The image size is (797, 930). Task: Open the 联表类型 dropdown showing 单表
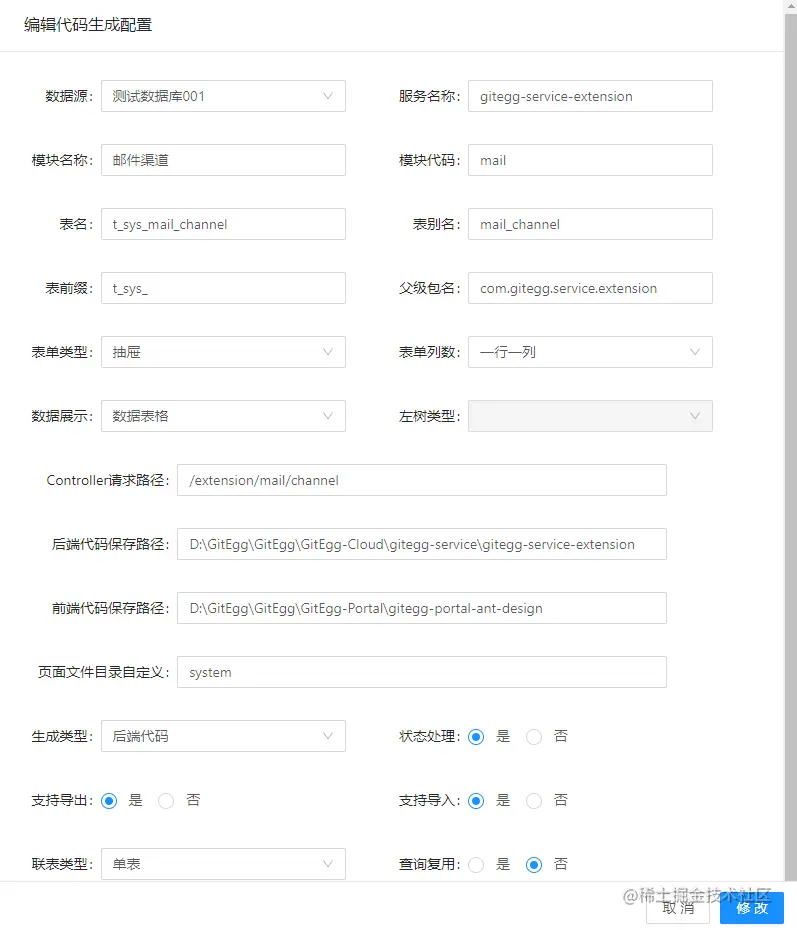coord(223,864)
